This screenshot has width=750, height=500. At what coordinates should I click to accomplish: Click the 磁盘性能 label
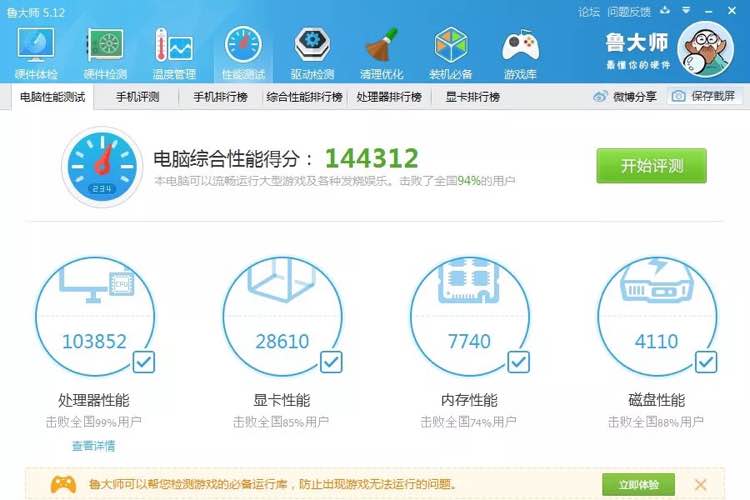pos(657,400)
